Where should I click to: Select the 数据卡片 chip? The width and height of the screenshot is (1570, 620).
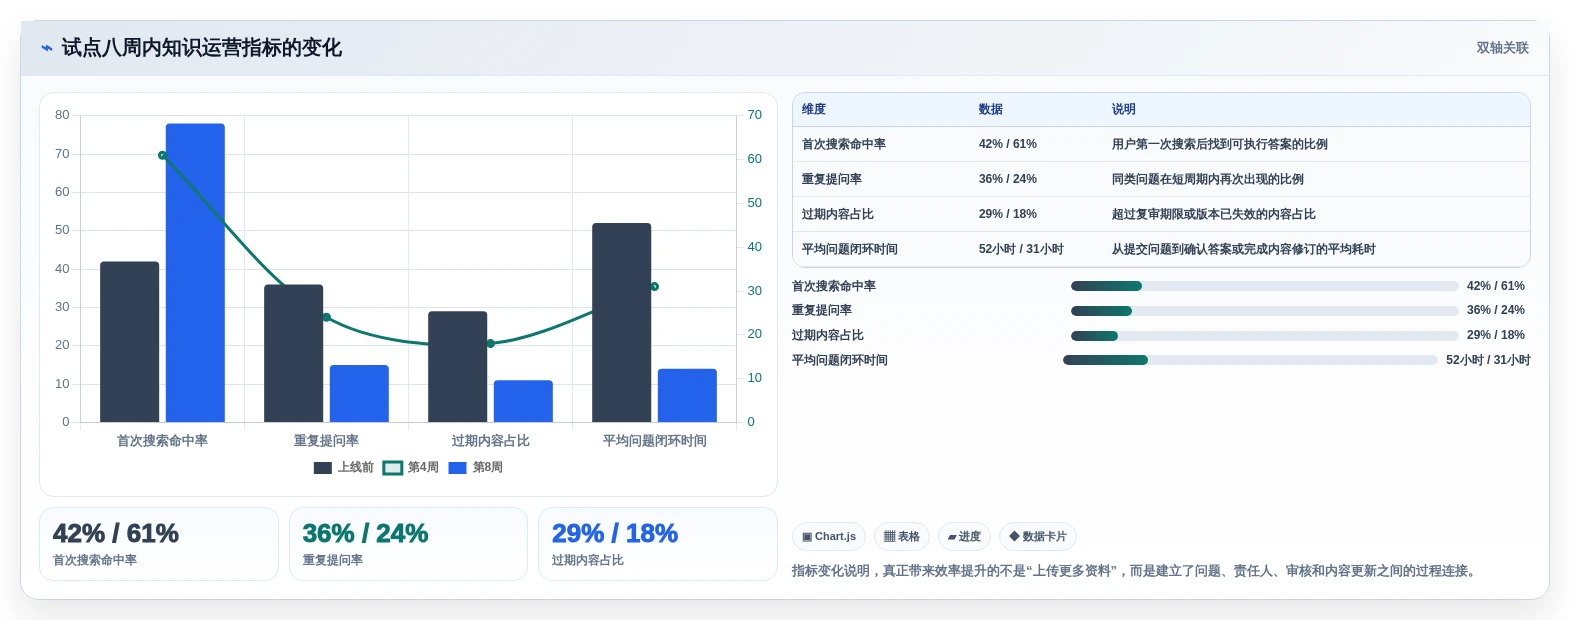(1038, 537)
